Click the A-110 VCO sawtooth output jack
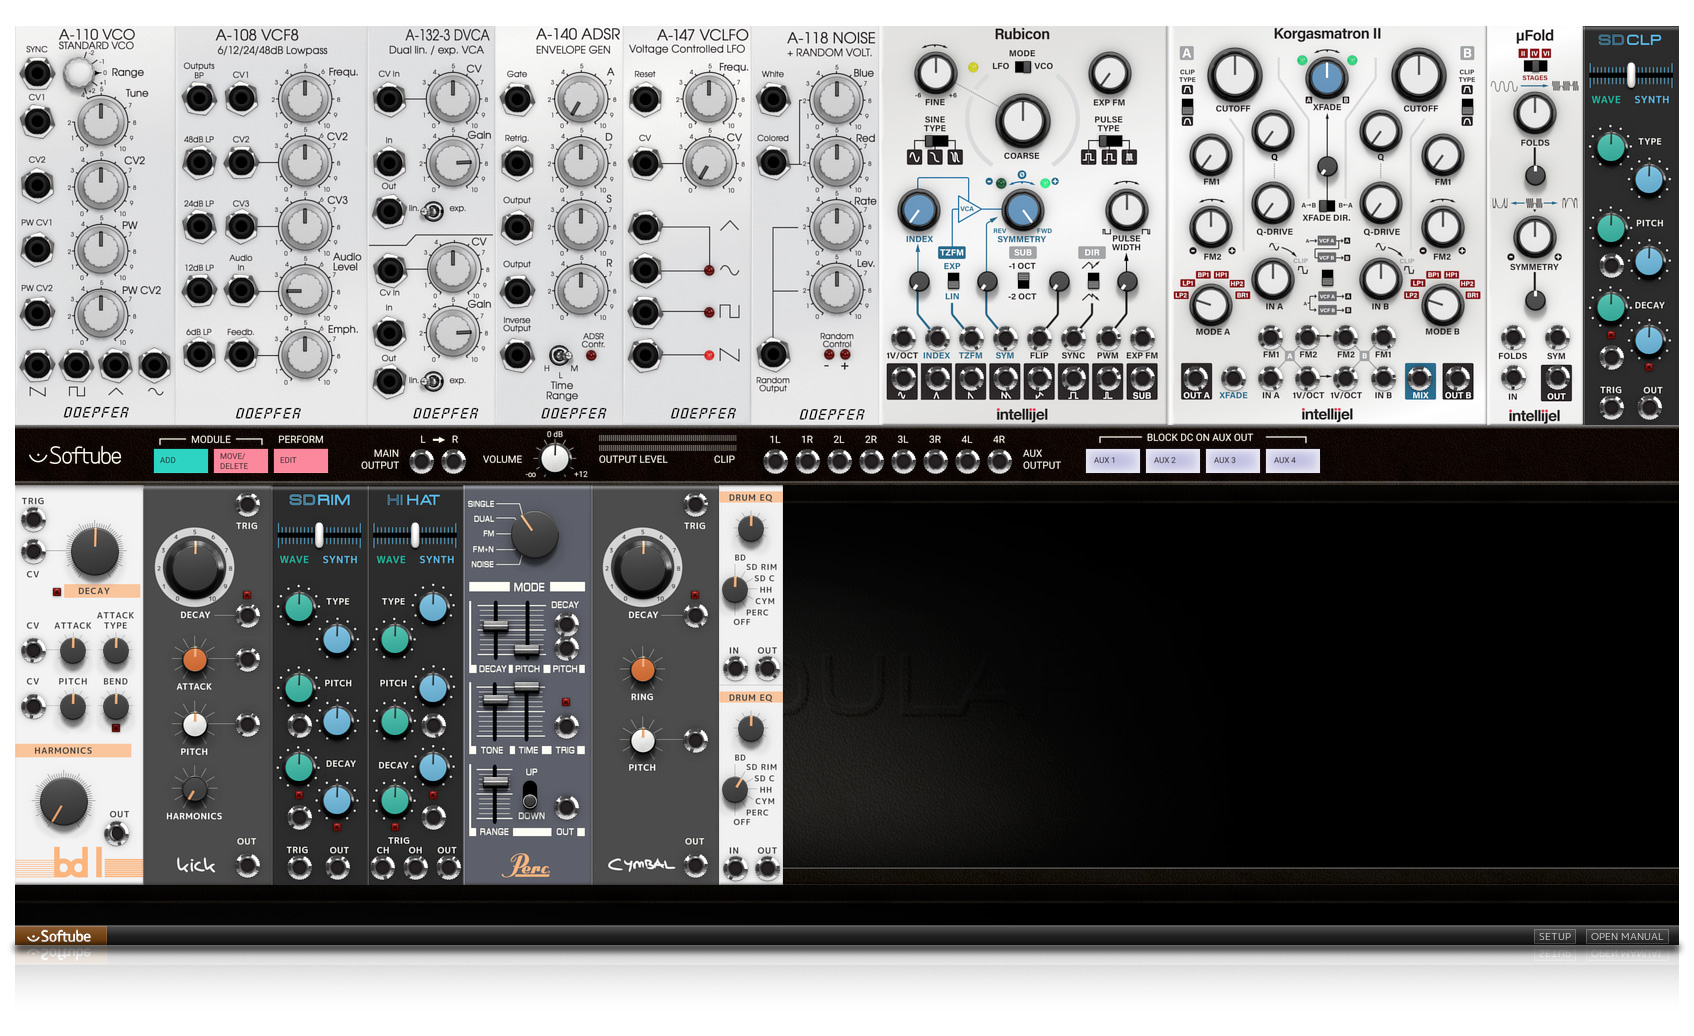Image resolution: width=1694 pixels, height=1036 pixels. (x=37, y=365)
